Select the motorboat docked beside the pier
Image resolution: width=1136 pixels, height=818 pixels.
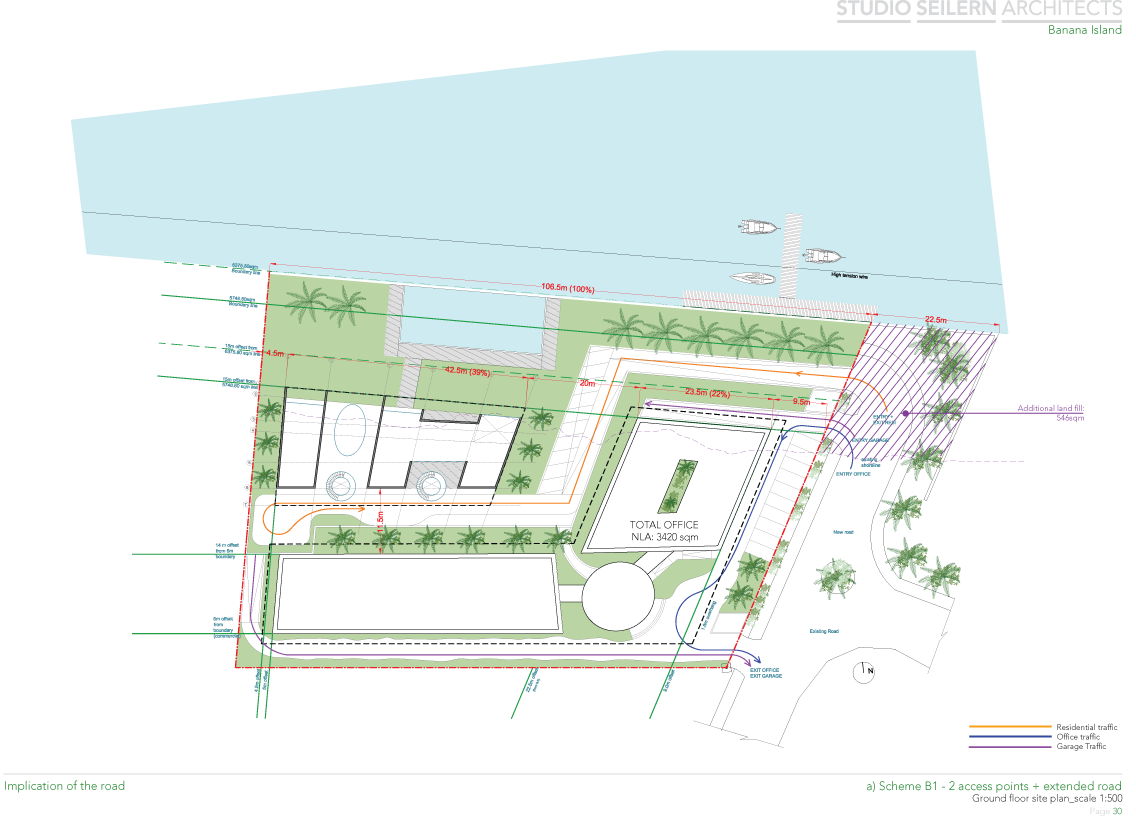758,227
